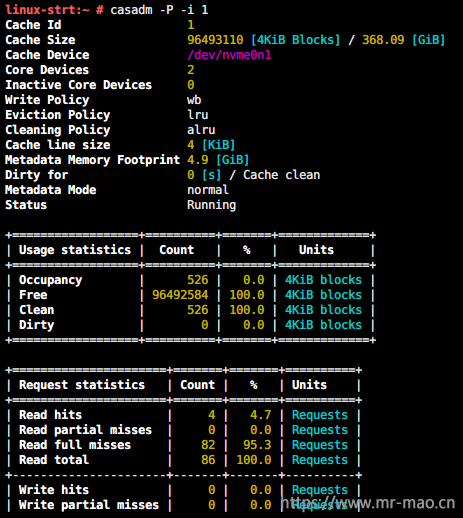Select the Read hits percentage '4.7'
Viewport: 463px width, 518px height.
[261, 415]
